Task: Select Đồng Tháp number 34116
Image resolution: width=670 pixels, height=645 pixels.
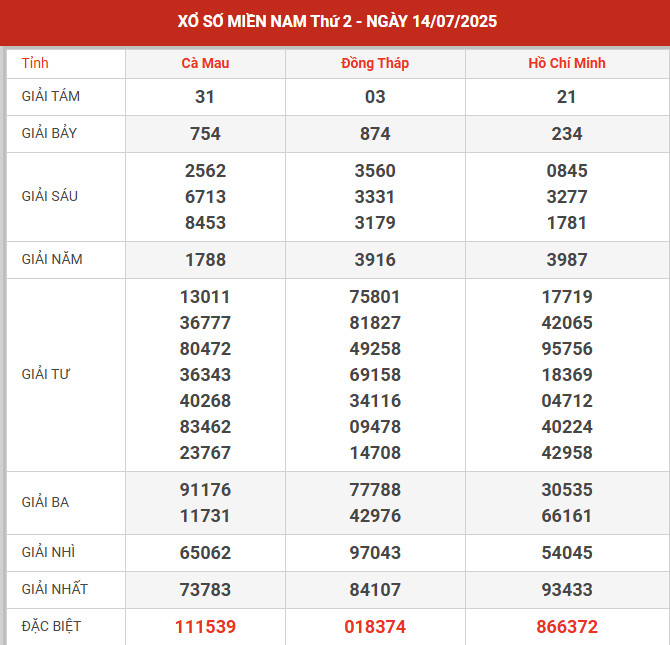Action: 375,401
